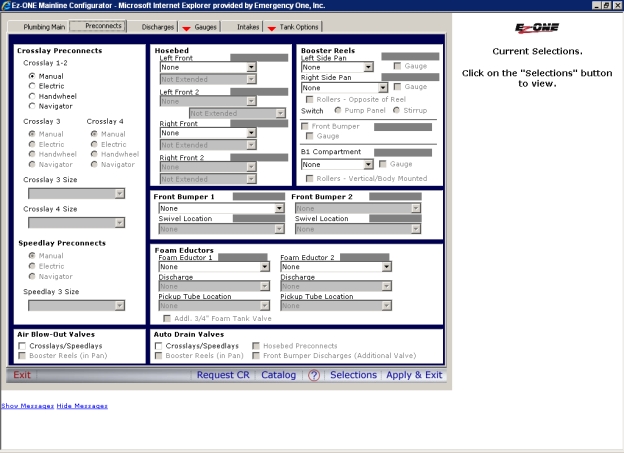The height and width of the screenshot is (453, 624).
Task: Select Manual for Crosslay 1-2
Action: click(x=32, y=76)
